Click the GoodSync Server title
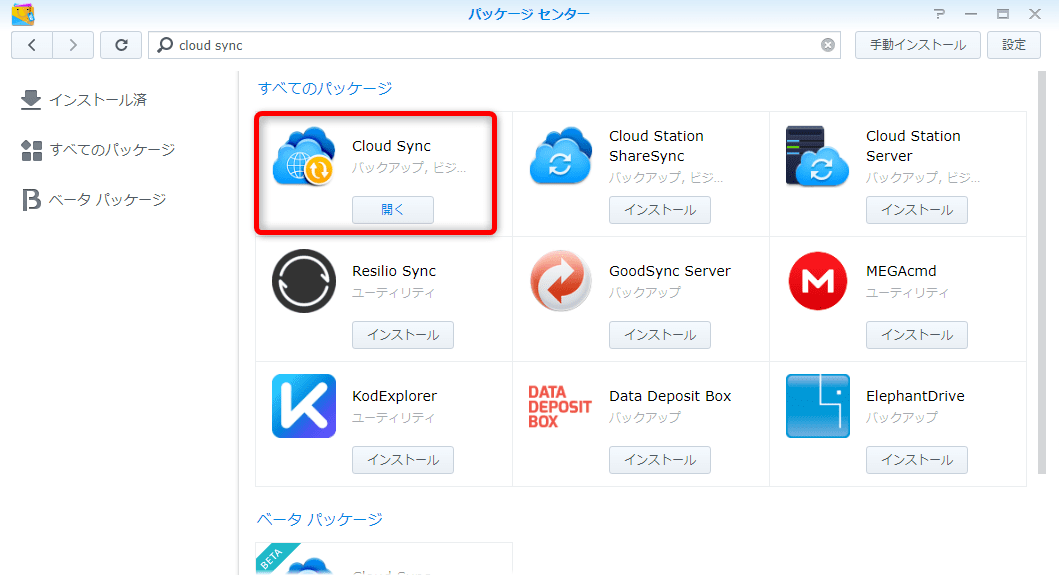 click(669, 271)
